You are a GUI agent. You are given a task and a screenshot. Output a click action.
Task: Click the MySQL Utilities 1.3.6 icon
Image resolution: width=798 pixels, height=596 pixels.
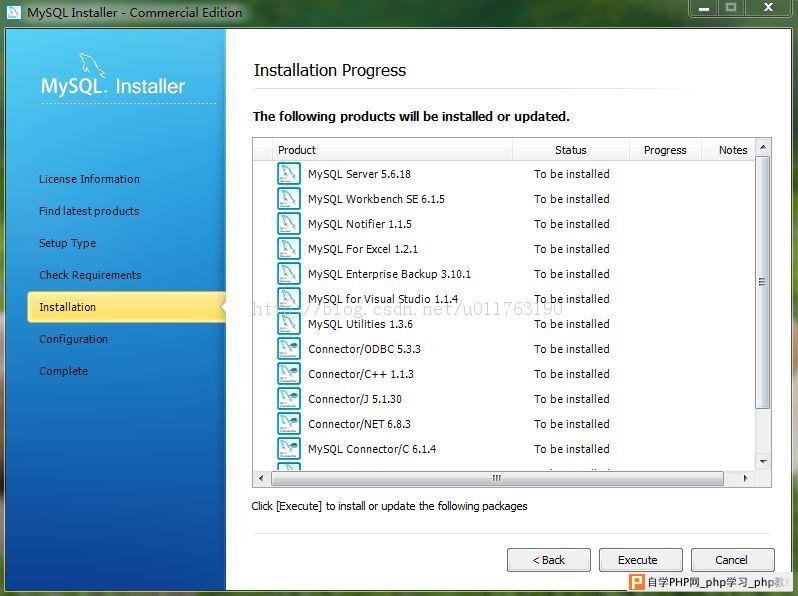[289, 323]
